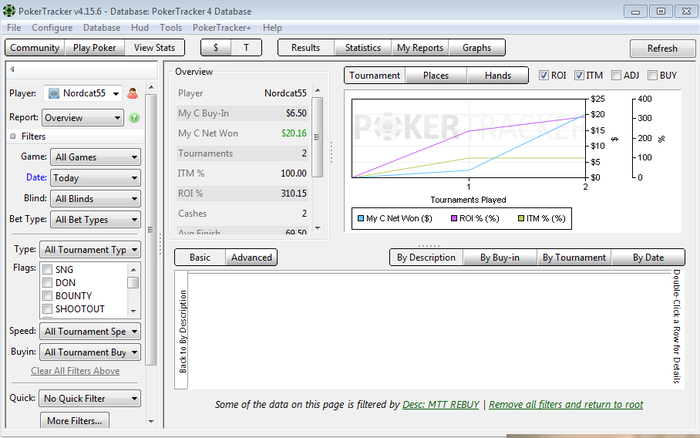The image size is (700, 438).
Task: Switch to the Play Poker tab
Action: click(95, 47)
